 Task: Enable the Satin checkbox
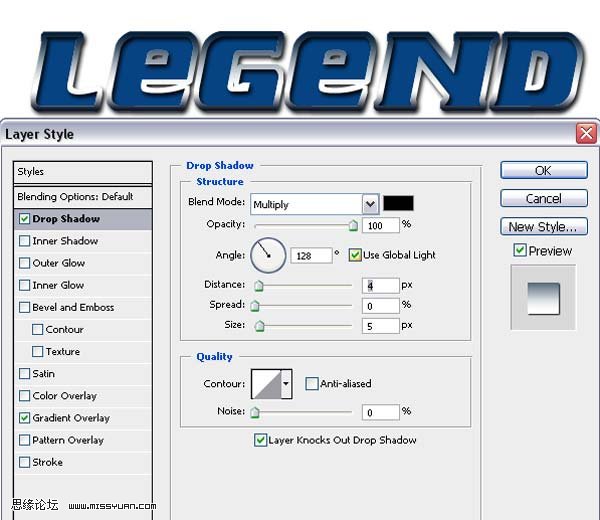(24, 374)
